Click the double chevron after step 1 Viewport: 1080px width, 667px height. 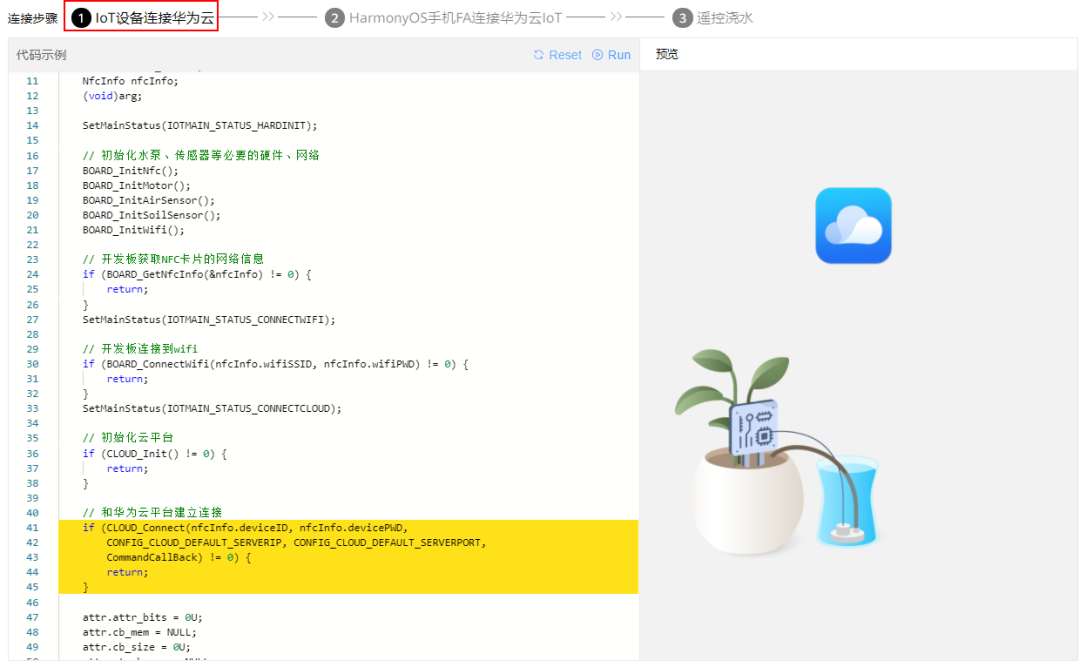pos(268,18)
